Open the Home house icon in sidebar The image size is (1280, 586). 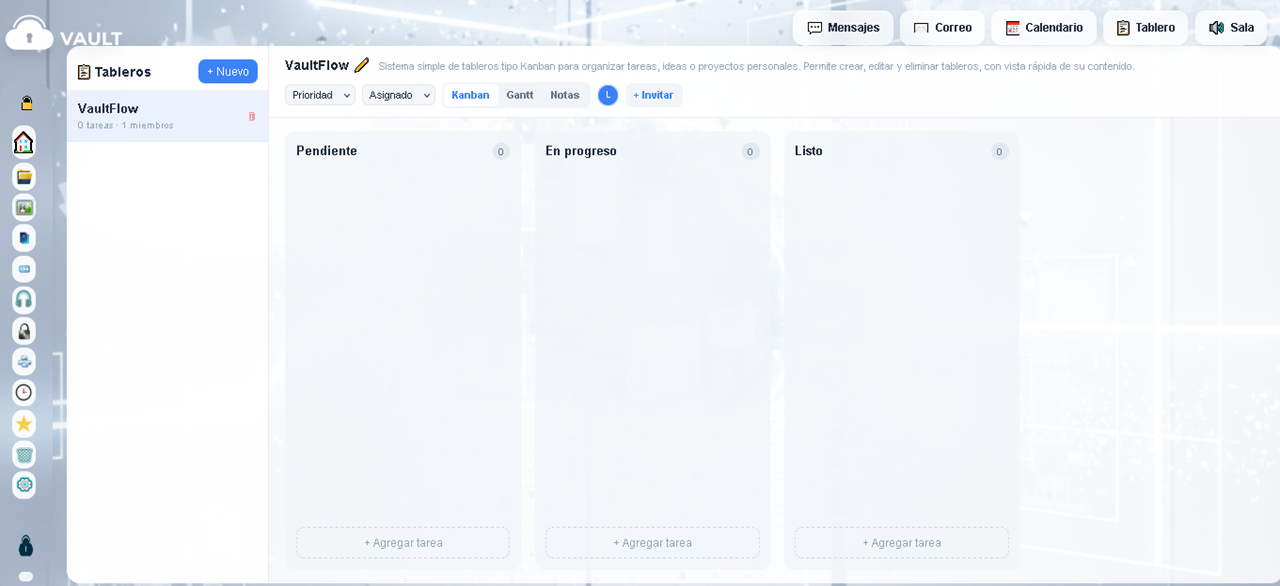[x=24, y=142]
